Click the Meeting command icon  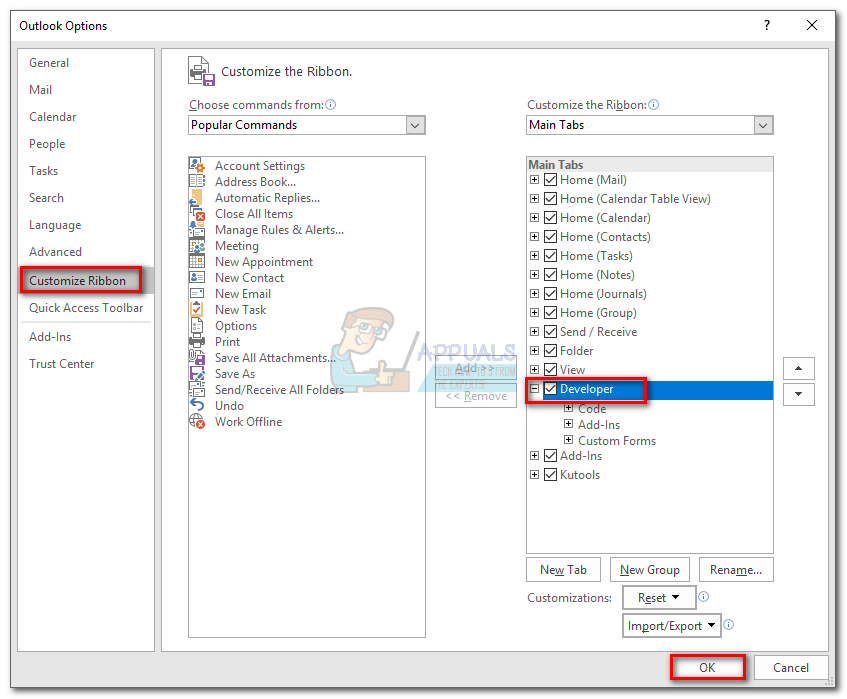(197, 246)
